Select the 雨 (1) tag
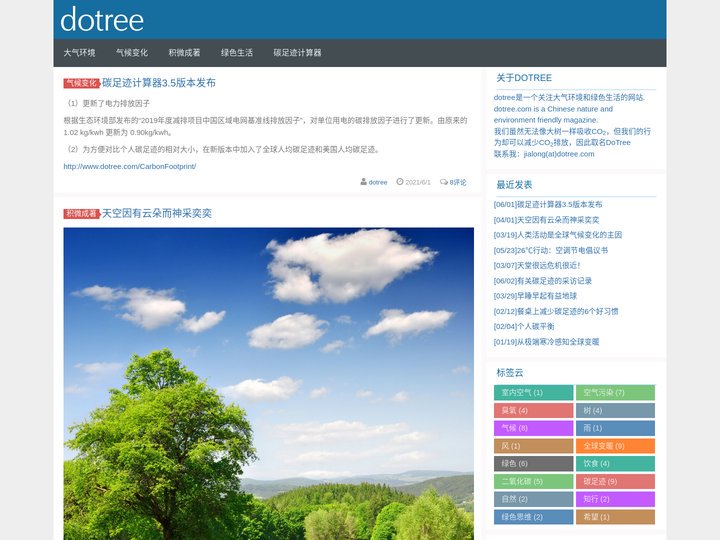720x540 pixels. tap(615, 428)
